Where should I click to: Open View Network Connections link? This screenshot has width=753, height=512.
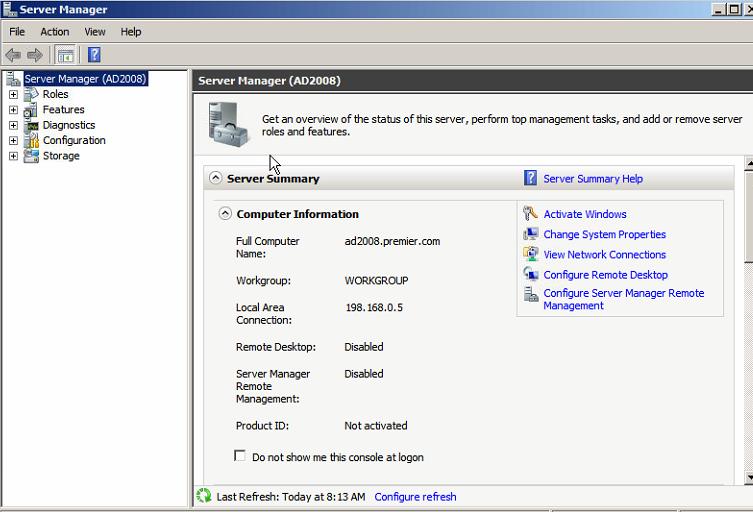point(605,255)
